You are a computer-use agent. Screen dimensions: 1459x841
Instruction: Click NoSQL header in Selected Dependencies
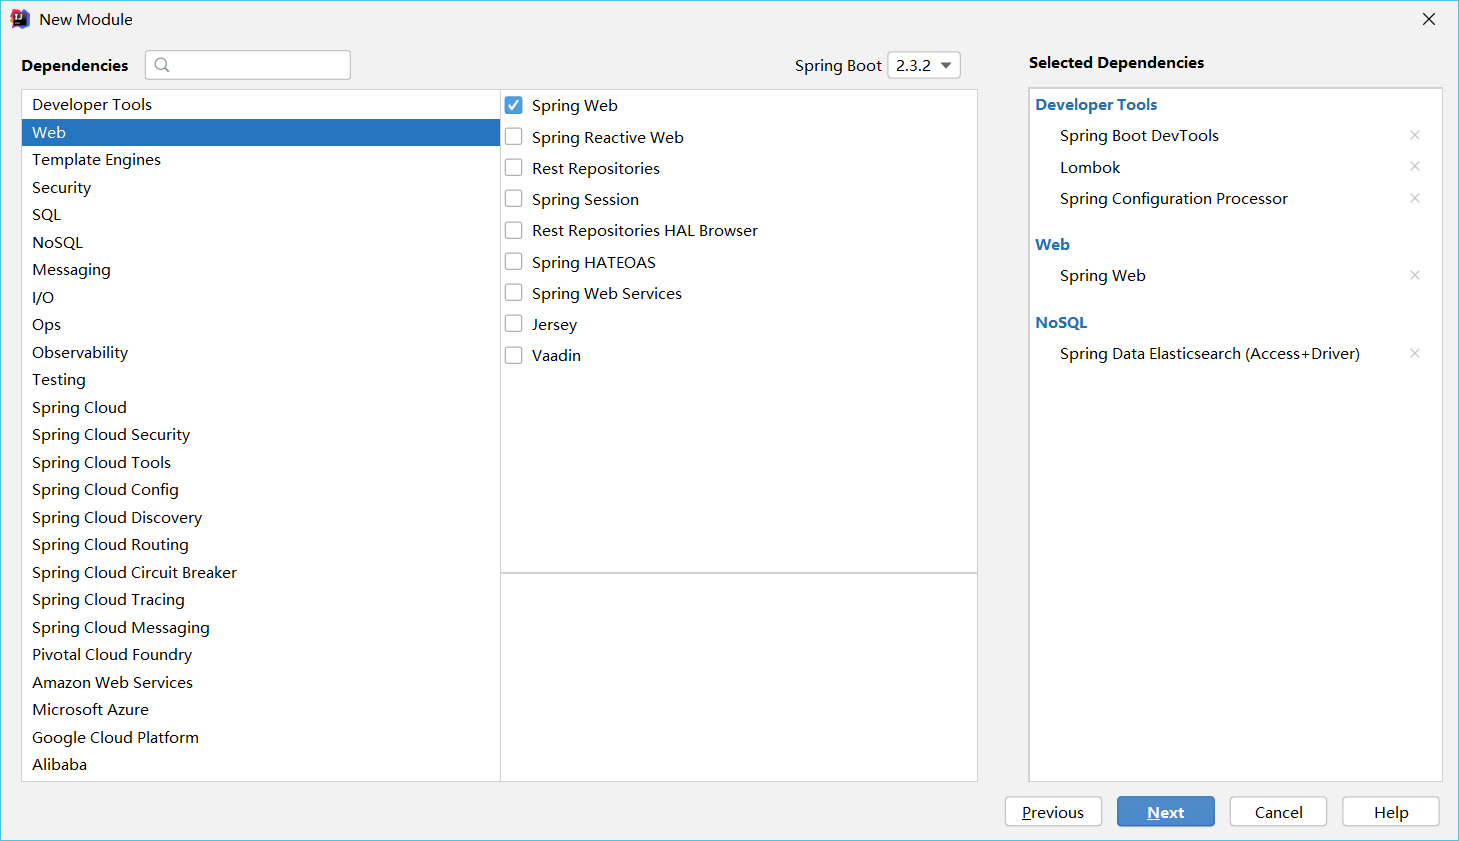pyautogui.click(x=1061, y=322)
